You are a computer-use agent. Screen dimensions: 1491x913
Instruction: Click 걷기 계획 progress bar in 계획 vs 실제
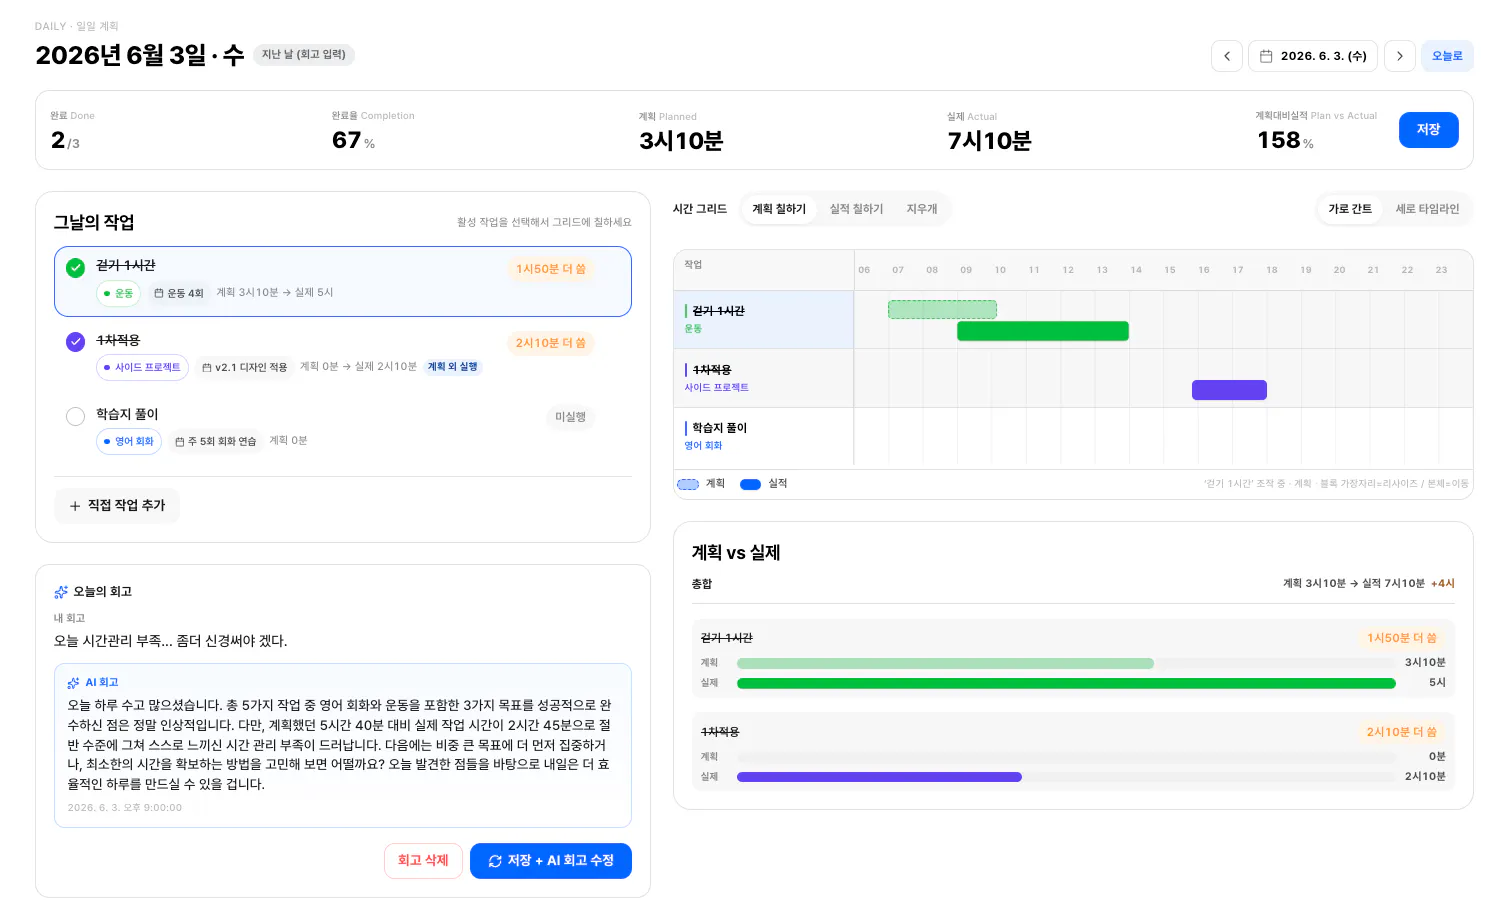(x=945, y=664)
